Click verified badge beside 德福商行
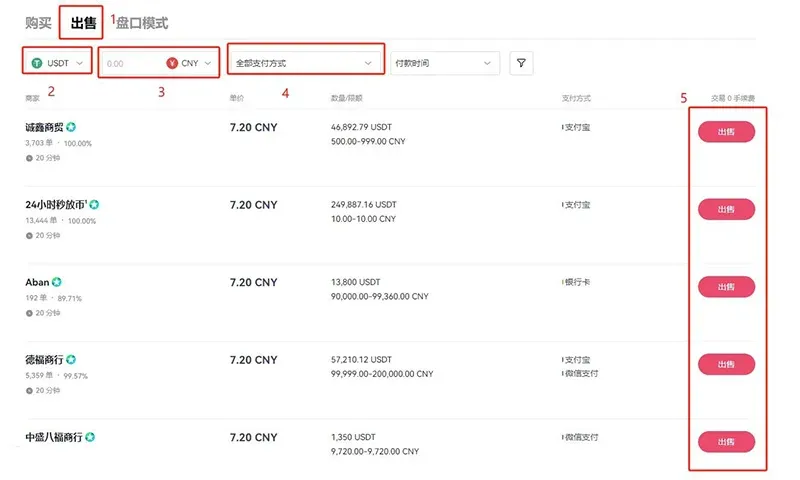The image size is (800, 480). pos(71,360)
